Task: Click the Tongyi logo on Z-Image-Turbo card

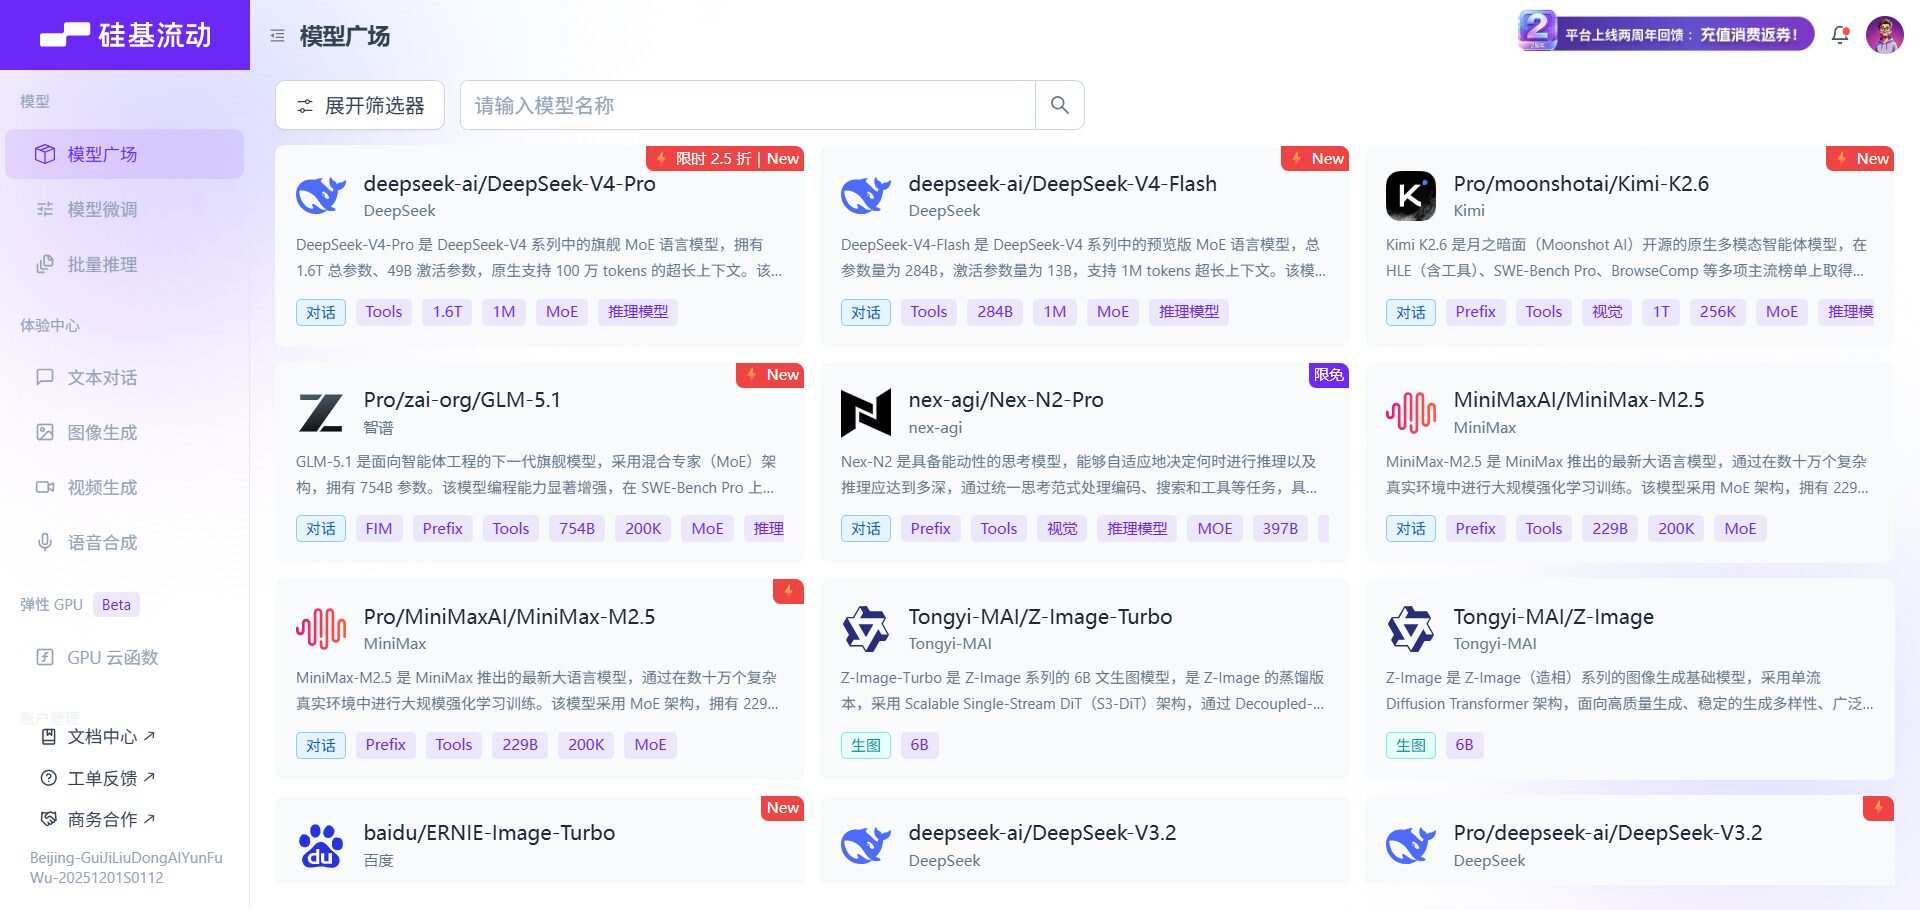Action: tap(866, 629)
